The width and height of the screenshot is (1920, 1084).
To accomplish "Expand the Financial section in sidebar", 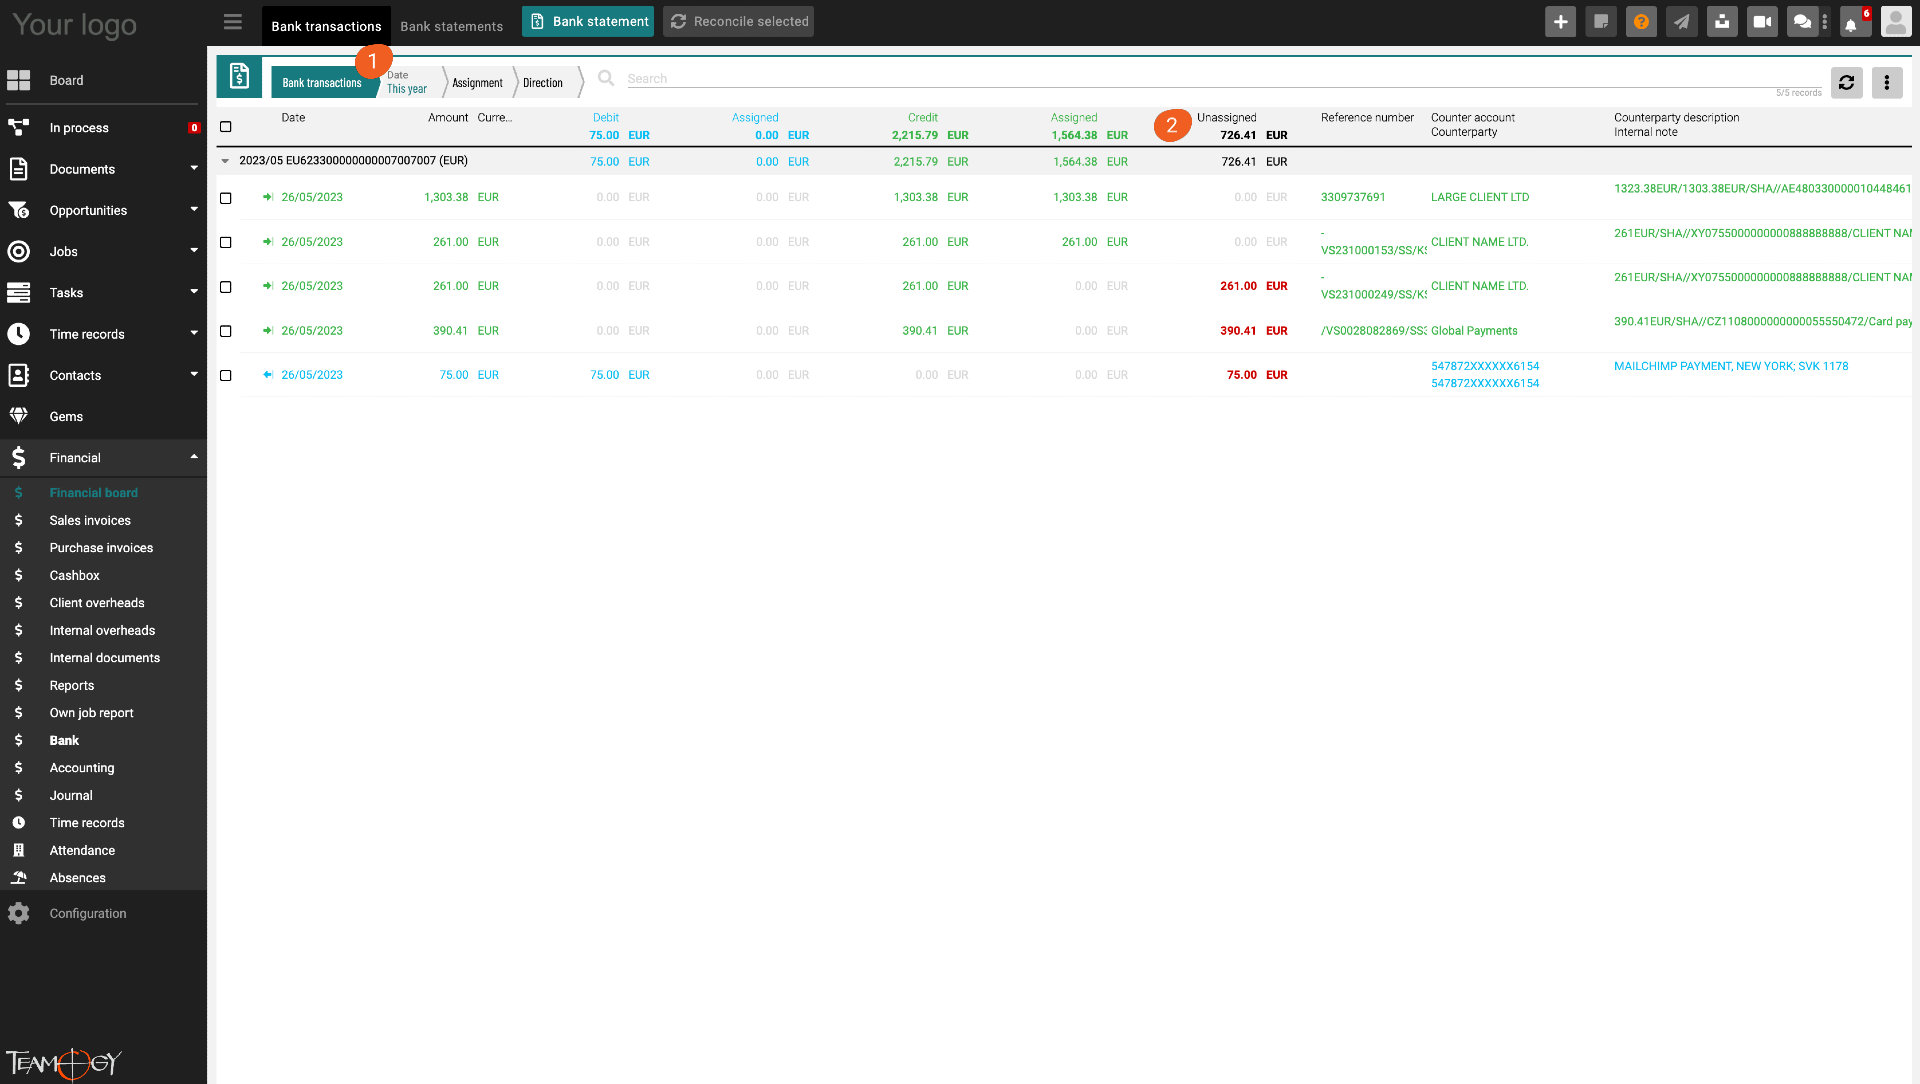I will tap(193, 458).
